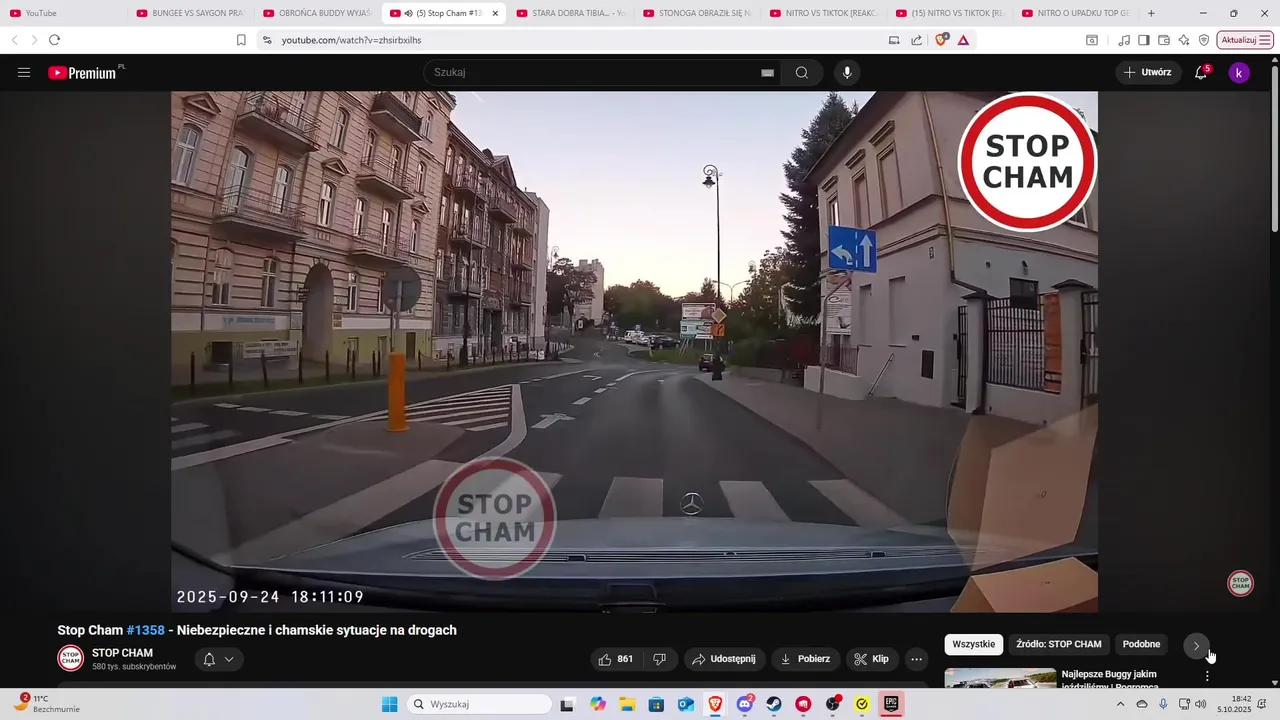Switch to BUNGEE VS SAYGON tab
The image size is (1280, 720).
(190, 13)
